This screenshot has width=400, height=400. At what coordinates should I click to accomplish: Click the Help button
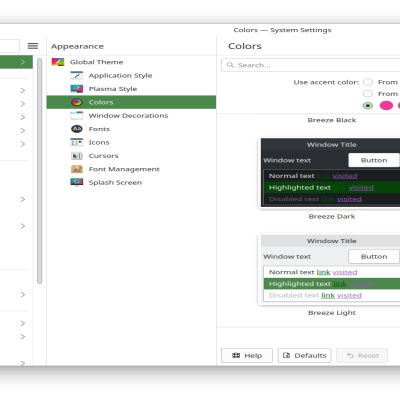[247, 355]
